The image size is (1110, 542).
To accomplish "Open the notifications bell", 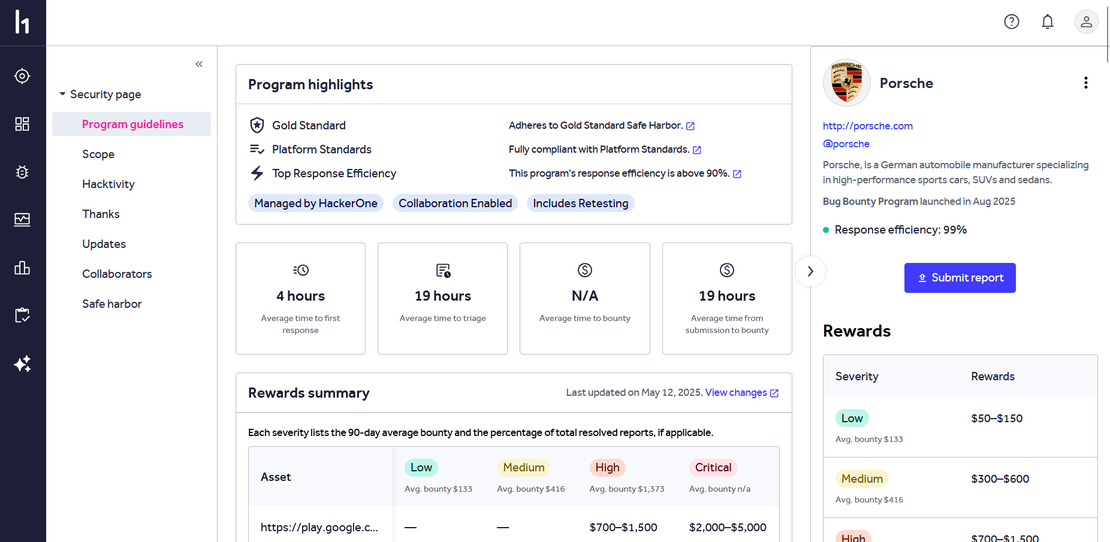I will (x=1047, y=22).
